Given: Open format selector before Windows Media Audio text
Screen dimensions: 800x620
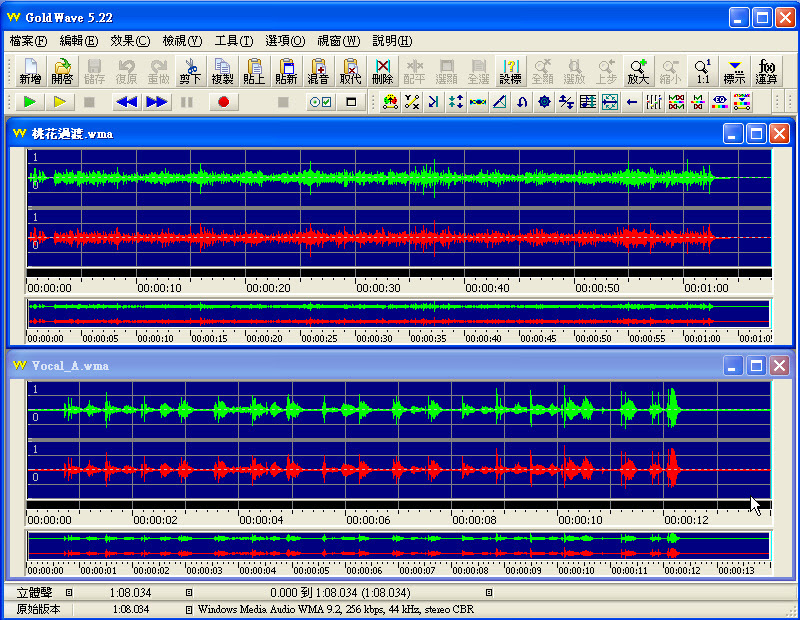Looking at the screenshot, I should coord(189,609).
